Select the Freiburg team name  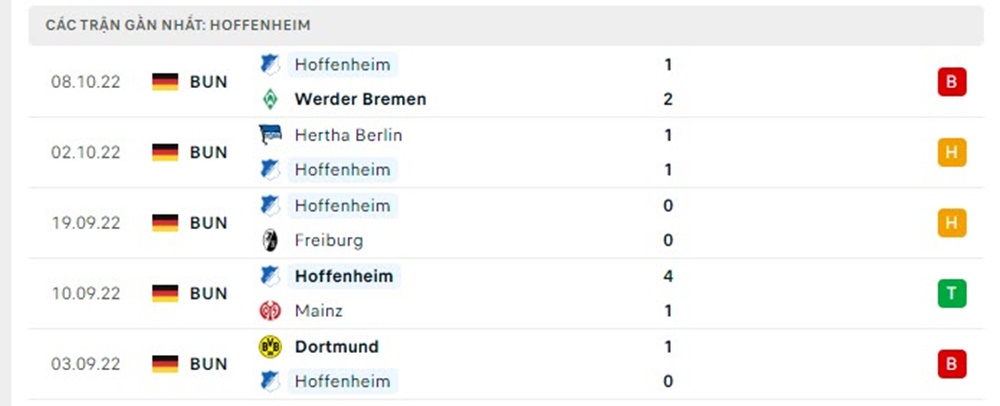[x=329, y=240]
